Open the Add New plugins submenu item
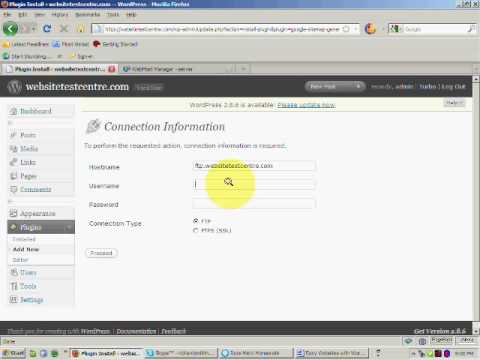Image resolution: width=480 pixels, height=360 pixels. click(x=26, y=249)
